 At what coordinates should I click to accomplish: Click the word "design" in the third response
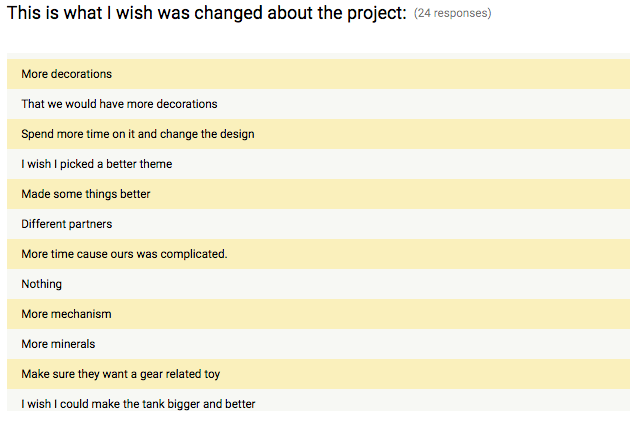coord(234,134)
